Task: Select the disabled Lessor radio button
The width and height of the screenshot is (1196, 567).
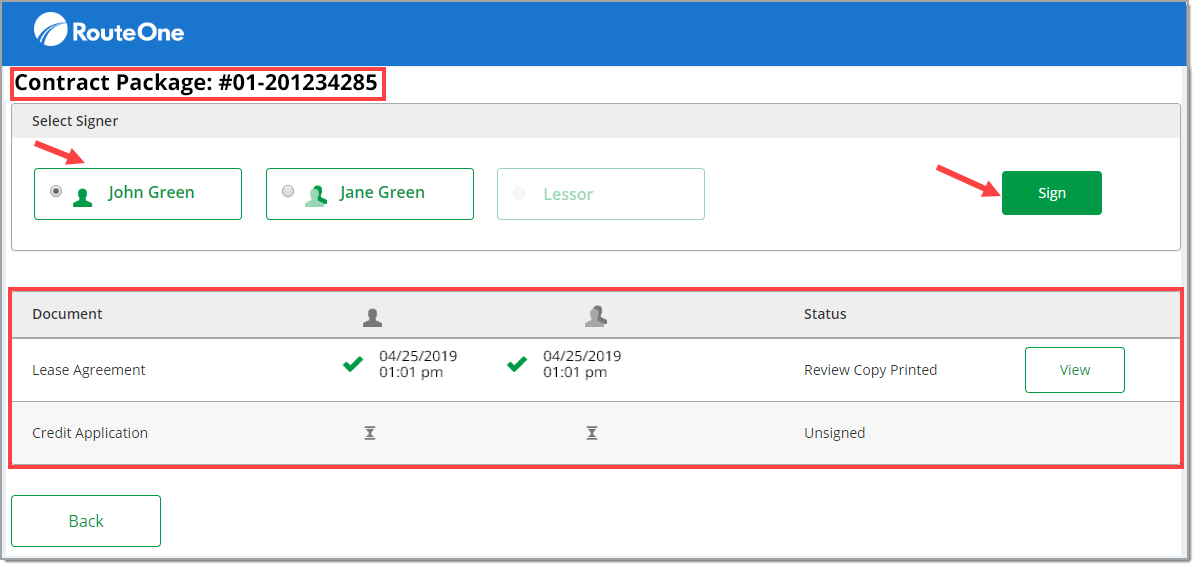Action: pos(519,193)
